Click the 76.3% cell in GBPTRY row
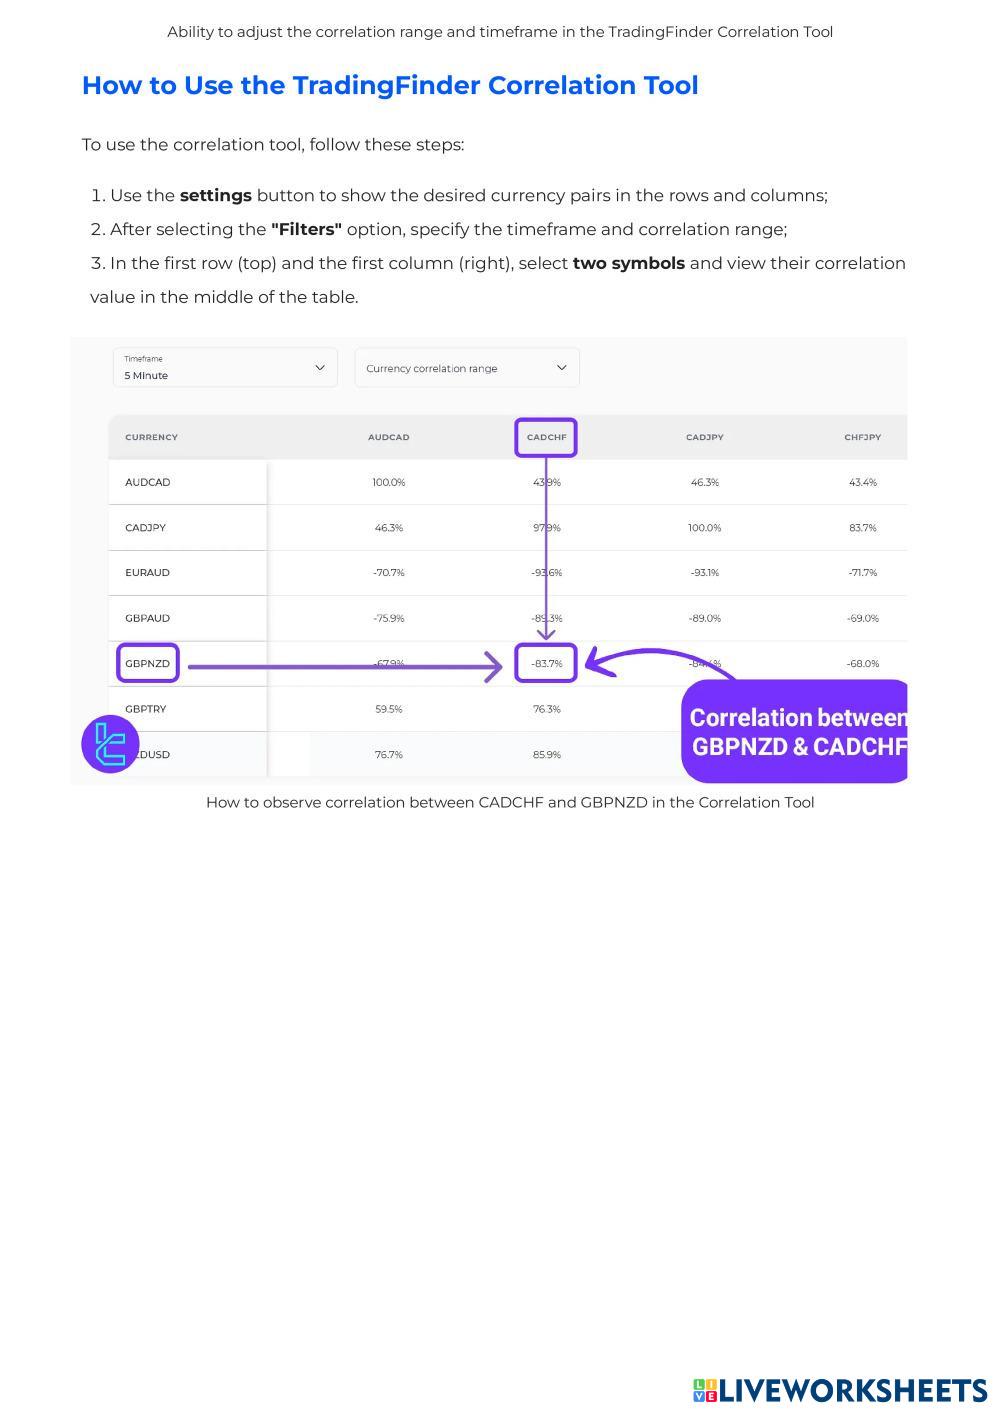 click(546, 709)
